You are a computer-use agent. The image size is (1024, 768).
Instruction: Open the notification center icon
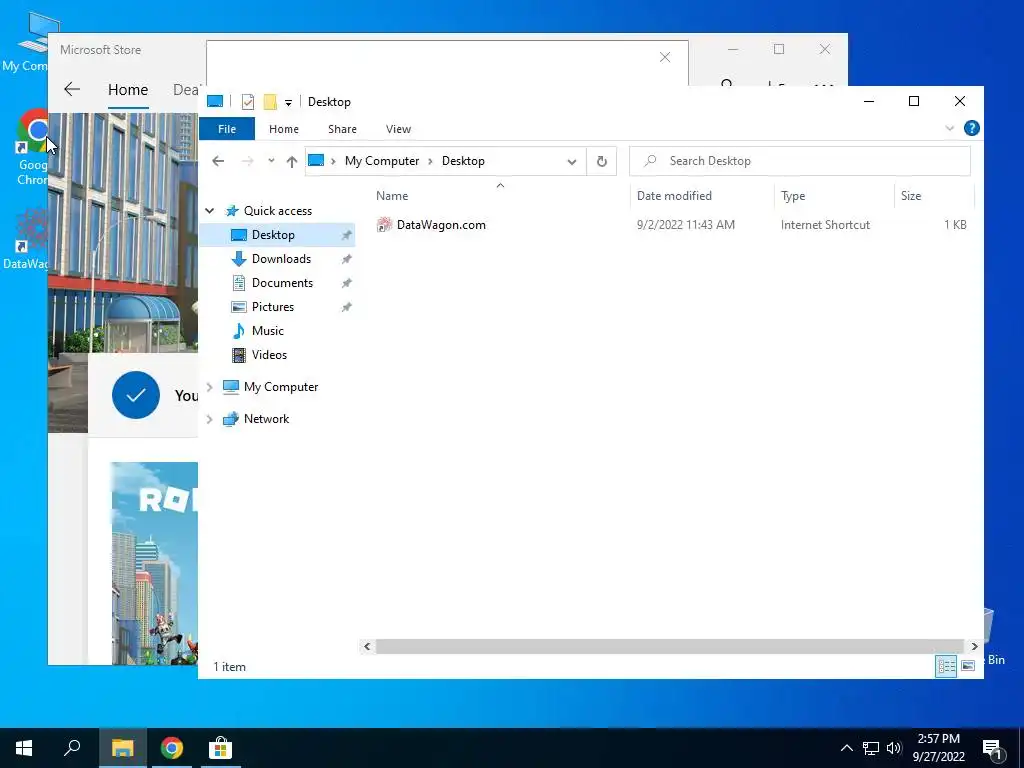(992, 749)
